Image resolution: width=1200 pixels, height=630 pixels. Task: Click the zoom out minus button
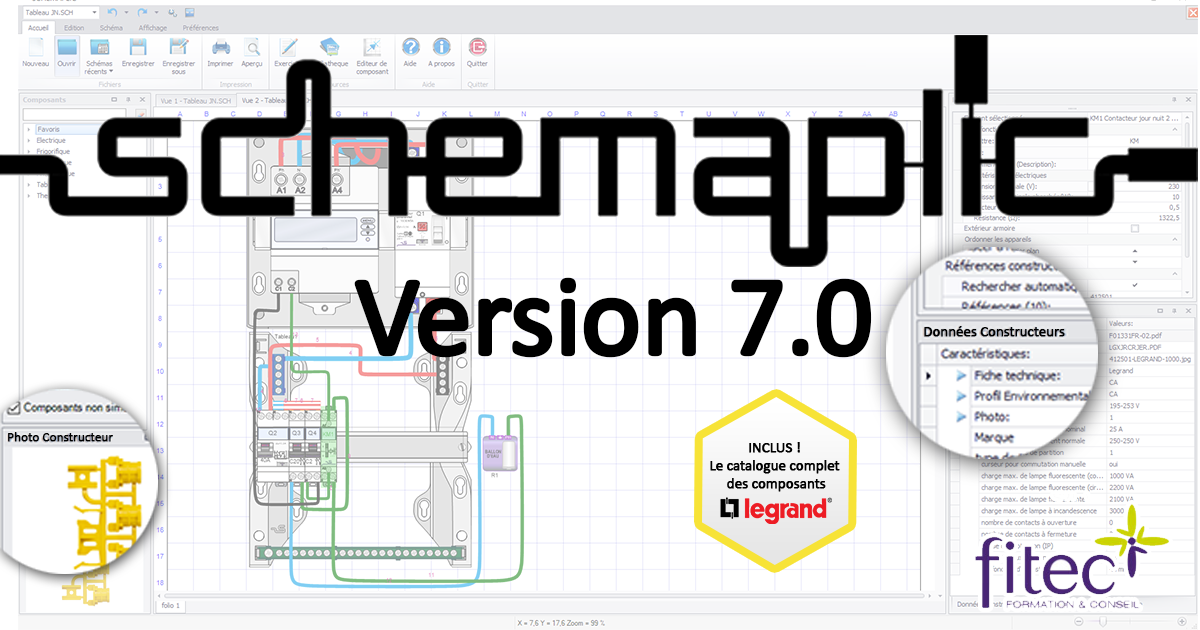coord(1079,621)
